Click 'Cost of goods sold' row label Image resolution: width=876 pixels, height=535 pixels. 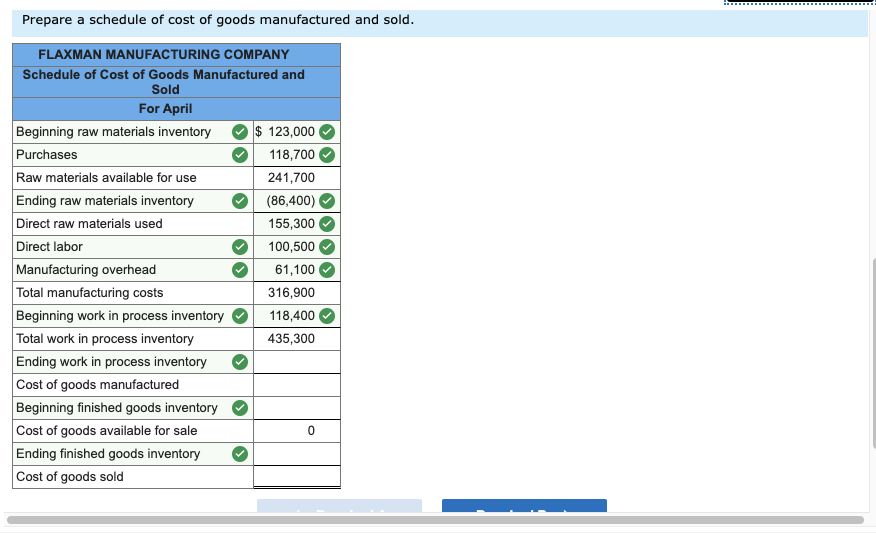[70, 476]
